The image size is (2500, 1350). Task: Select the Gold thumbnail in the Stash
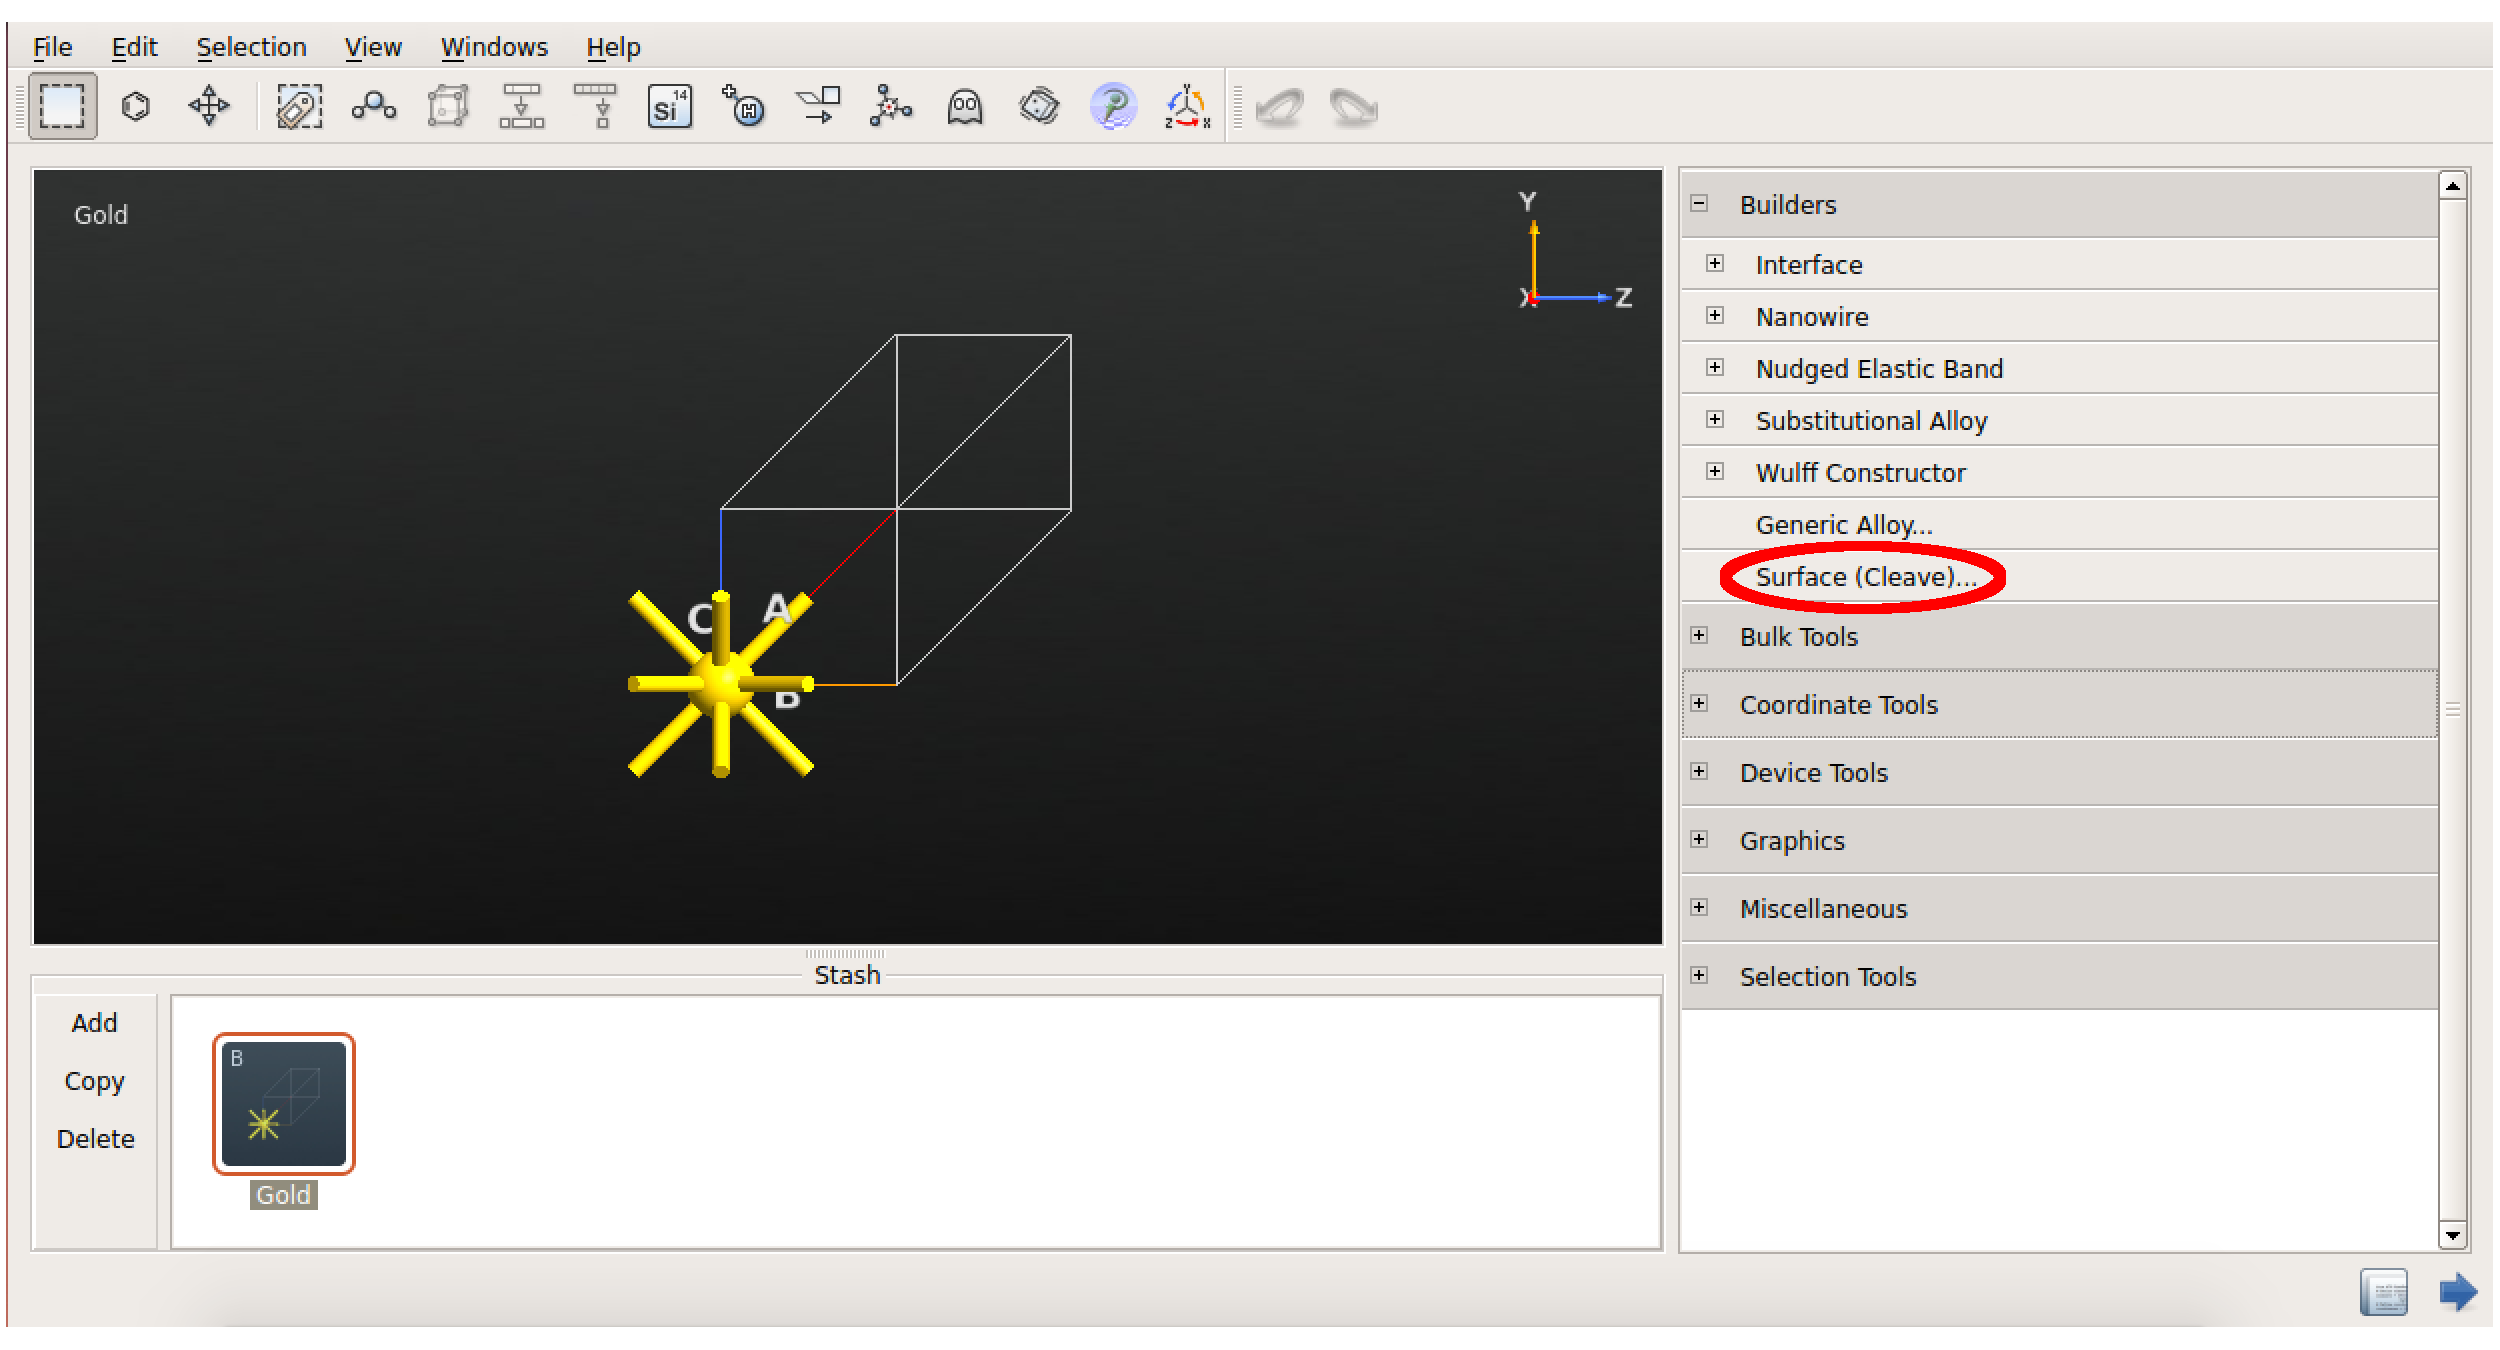point(284,1104)
